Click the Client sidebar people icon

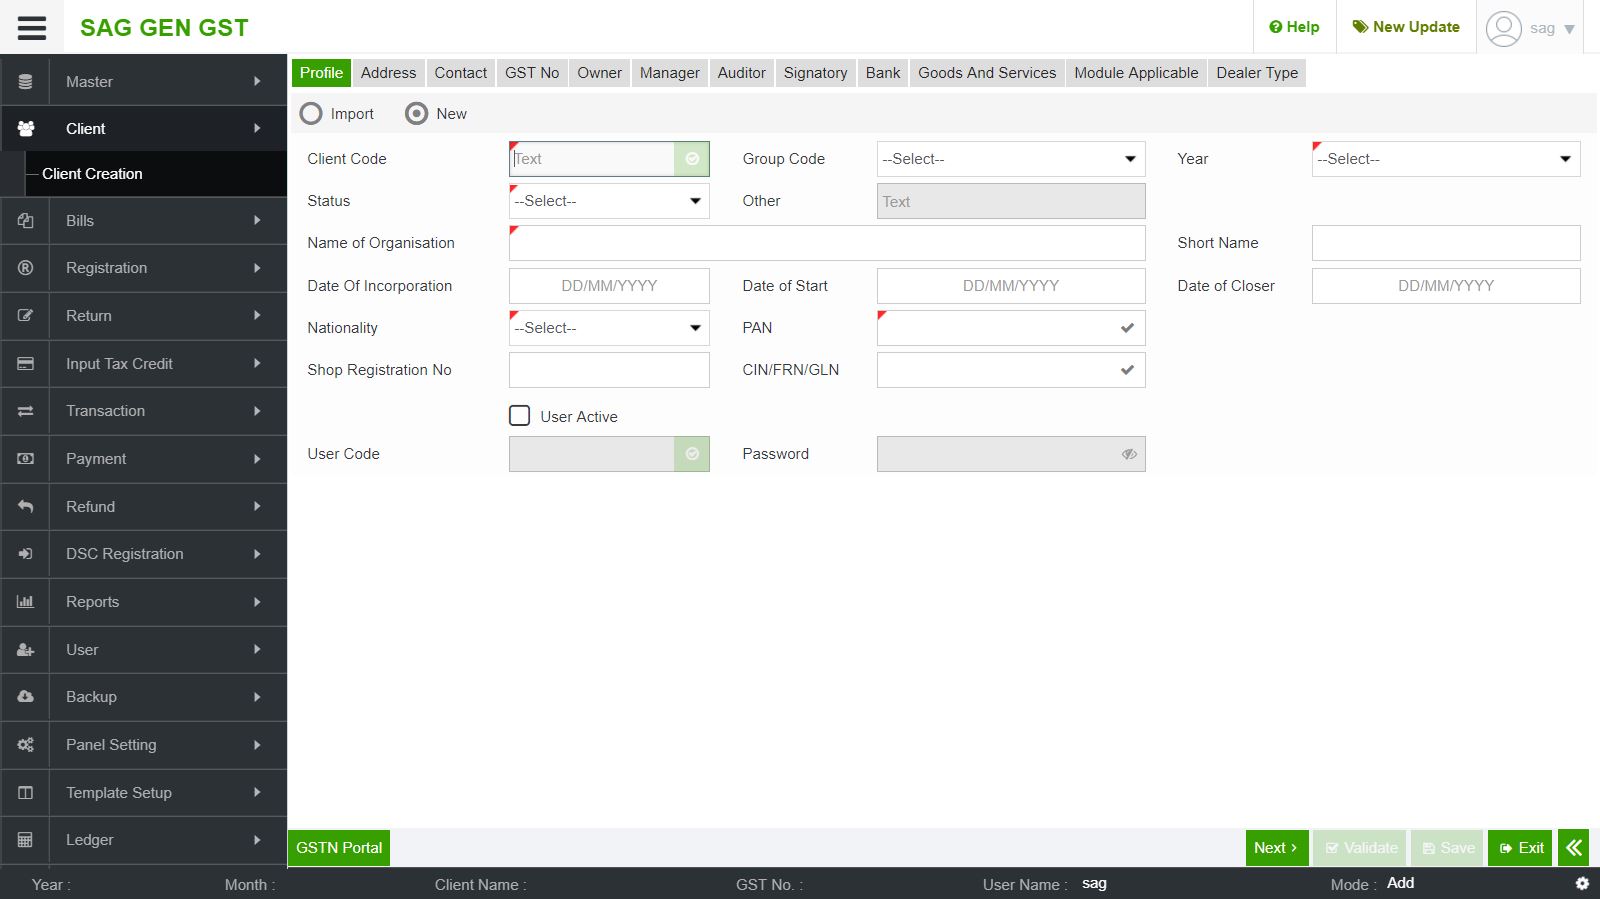(26, 129)
